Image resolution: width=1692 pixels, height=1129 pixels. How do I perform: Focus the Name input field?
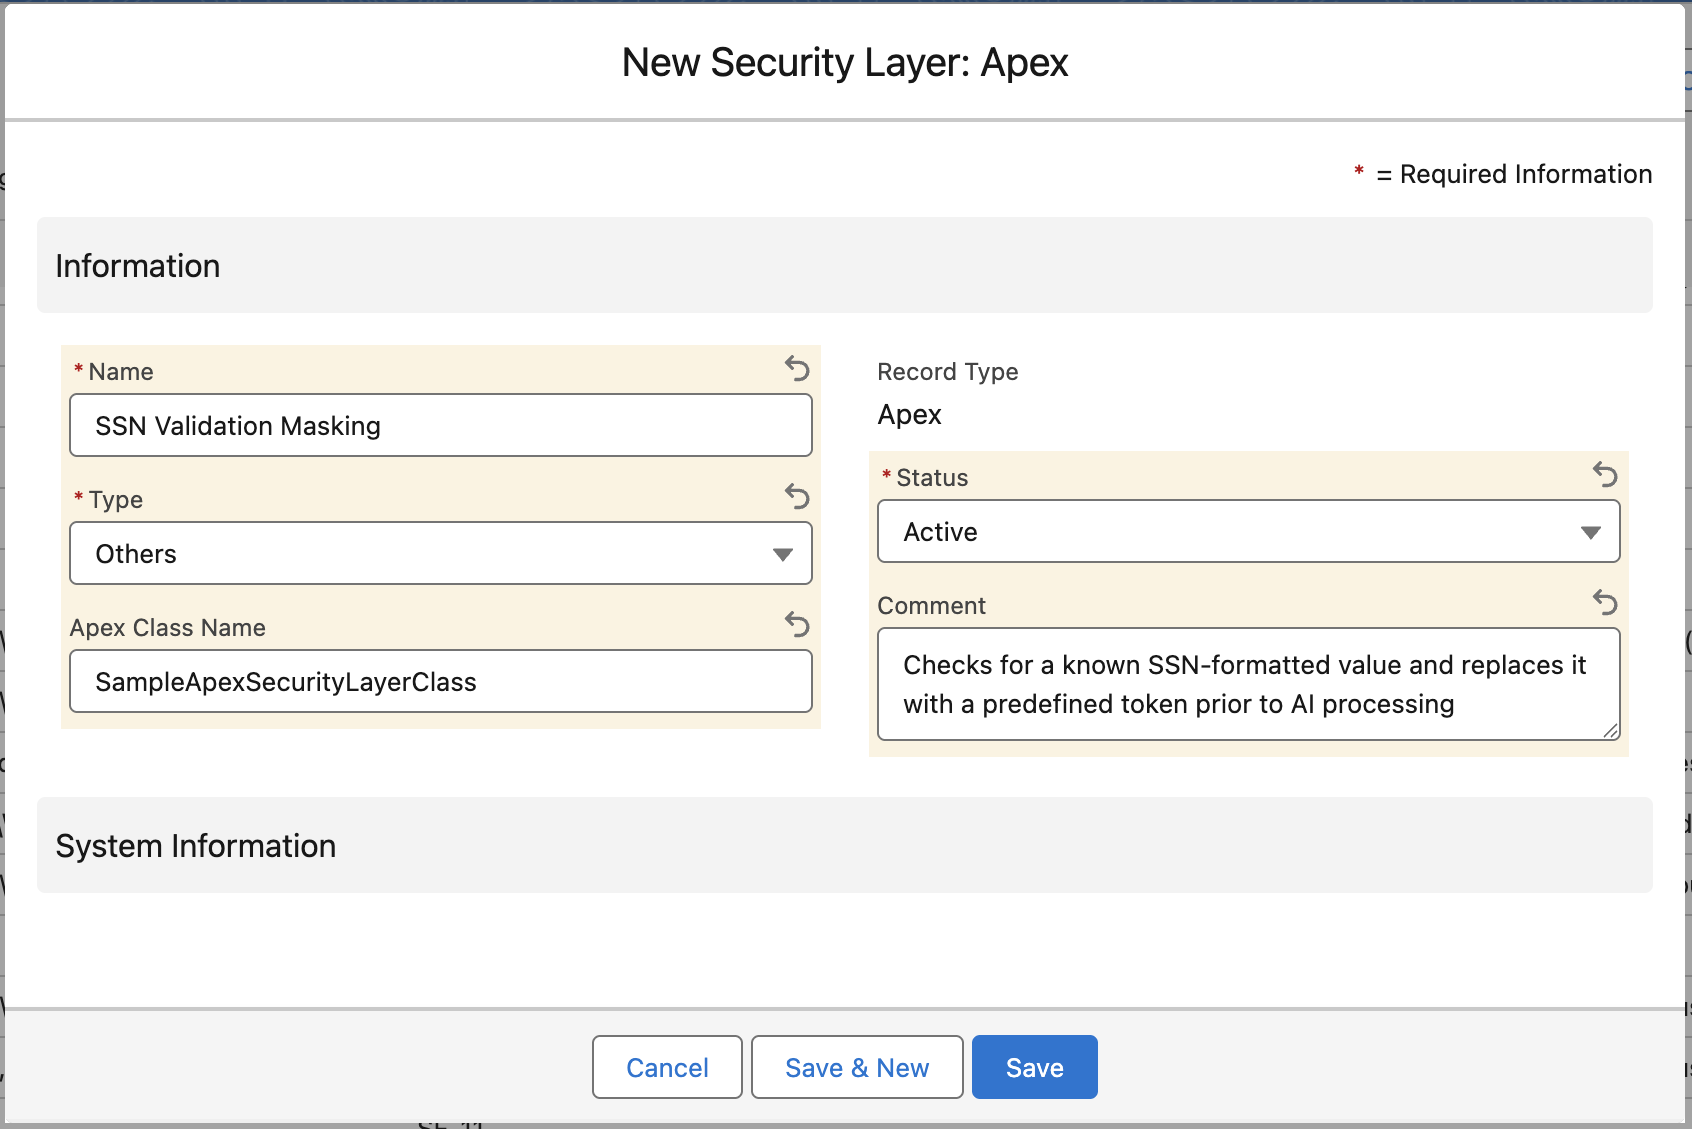pos(440,426)
